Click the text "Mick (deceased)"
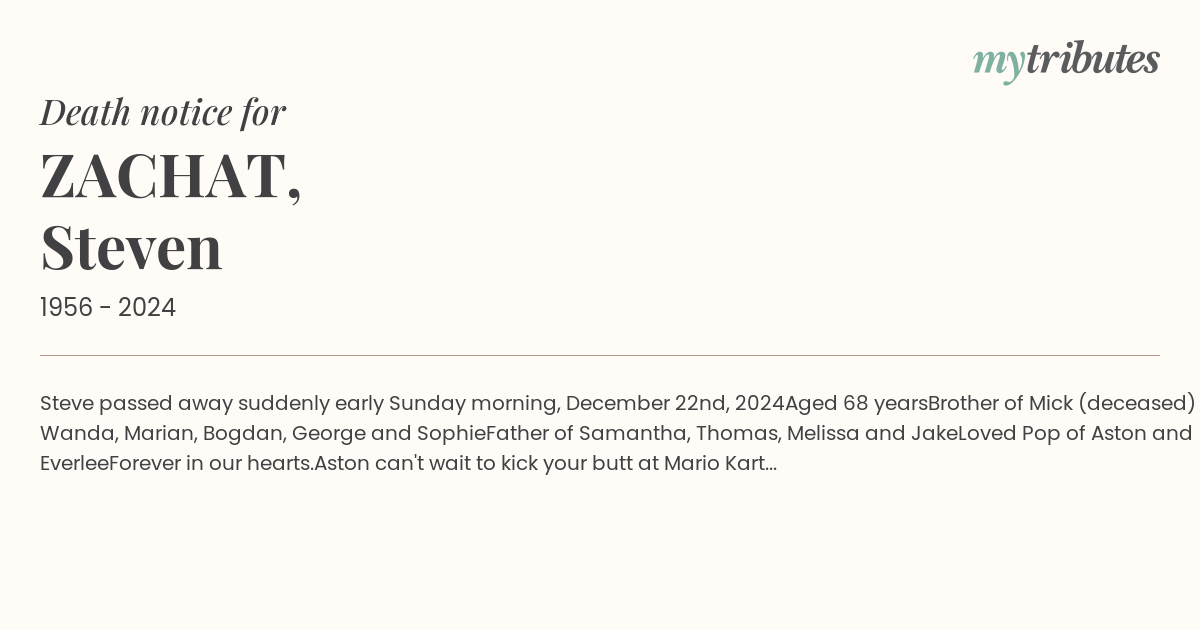 click(x=1112, y=404)
